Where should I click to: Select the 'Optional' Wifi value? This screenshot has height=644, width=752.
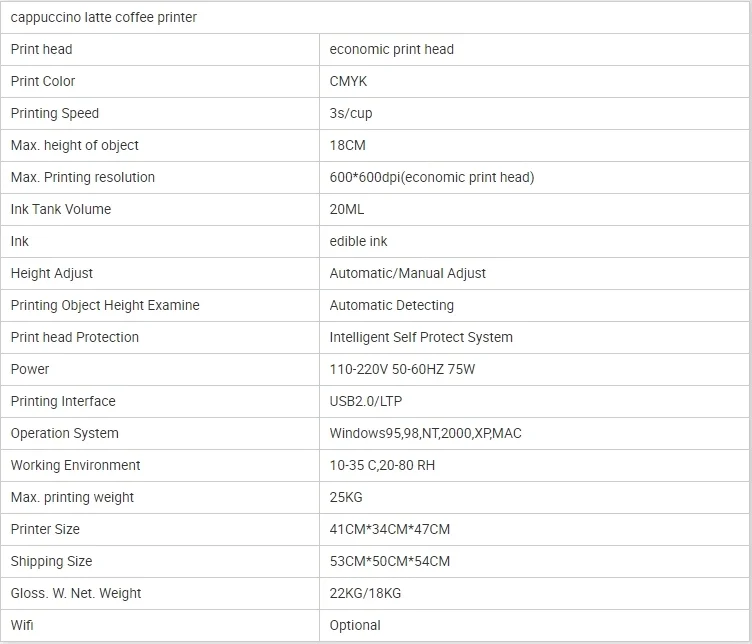click(355, 625)
